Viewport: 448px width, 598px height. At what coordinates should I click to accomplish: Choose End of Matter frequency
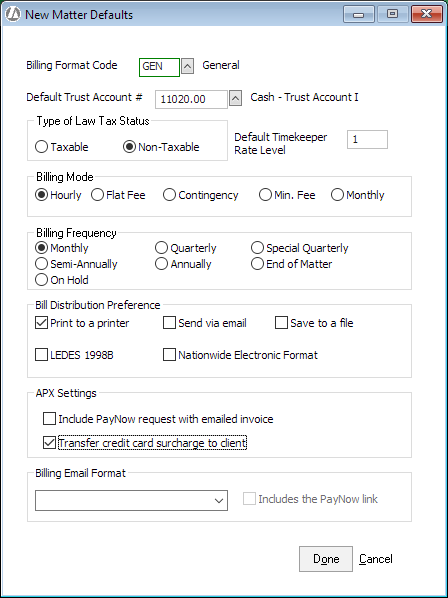point(257,264)
